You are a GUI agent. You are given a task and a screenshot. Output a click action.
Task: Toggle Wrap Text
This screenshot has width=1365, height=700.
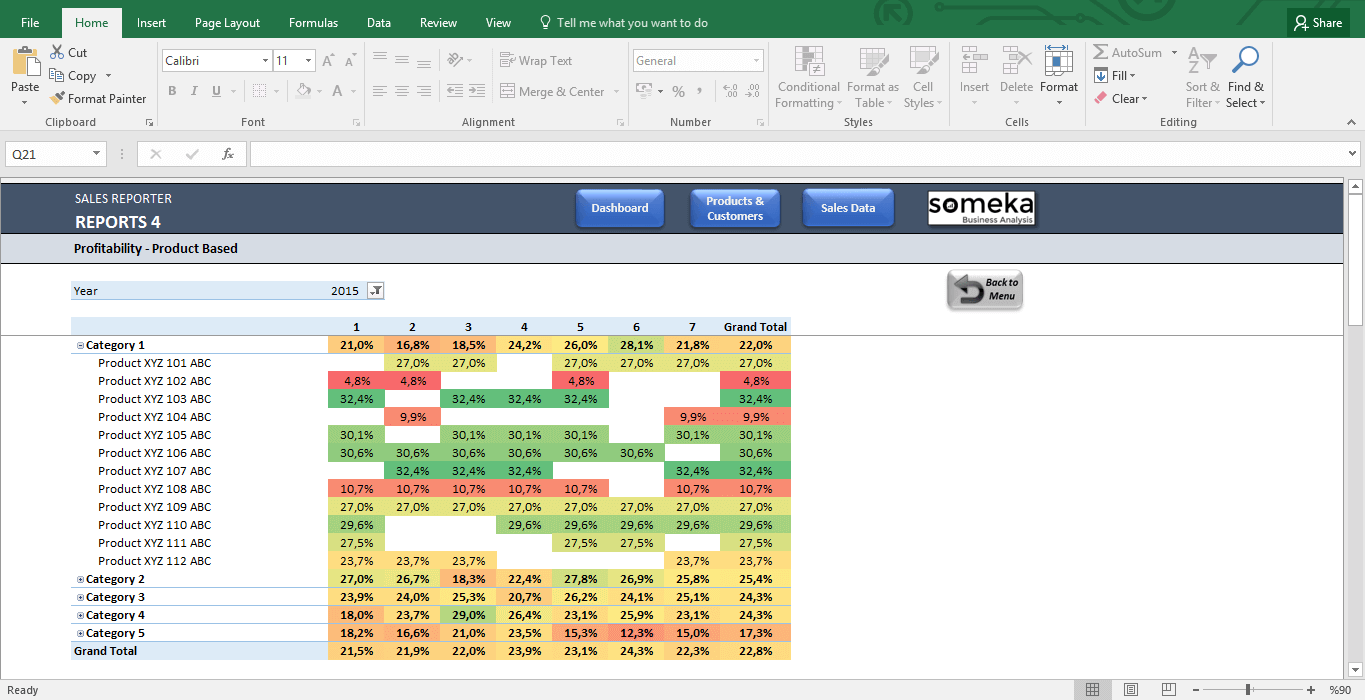(536, 61)
